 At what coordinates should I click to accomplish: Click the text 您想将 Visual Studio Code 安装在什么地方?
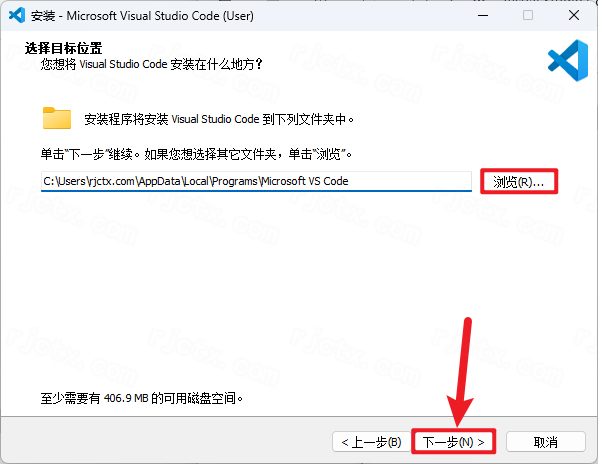click(x=151, y=64)
